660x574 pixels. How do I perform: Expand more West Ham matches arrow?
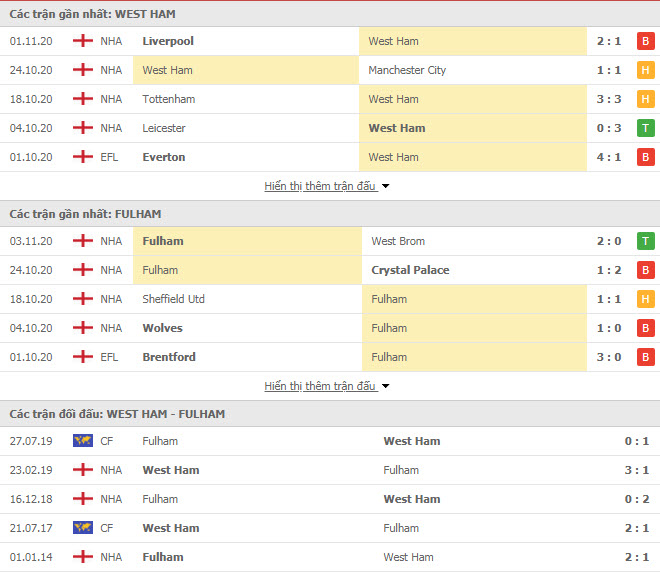click(386, 186)
